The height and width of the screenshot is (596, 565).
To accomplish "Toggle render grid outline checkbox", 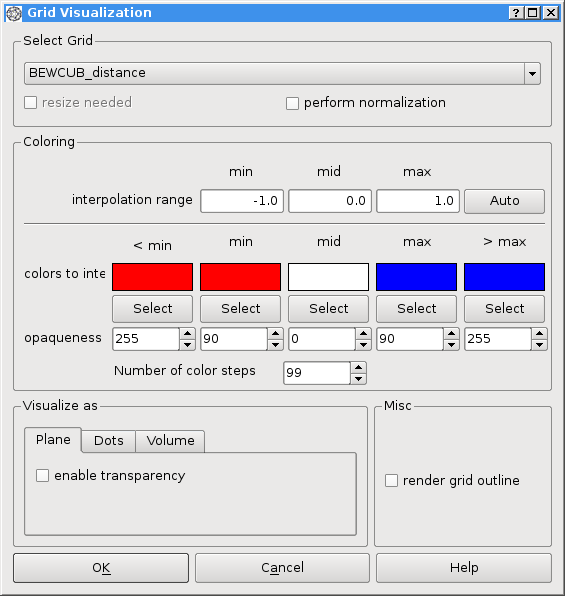I will [x=391, y=480].
